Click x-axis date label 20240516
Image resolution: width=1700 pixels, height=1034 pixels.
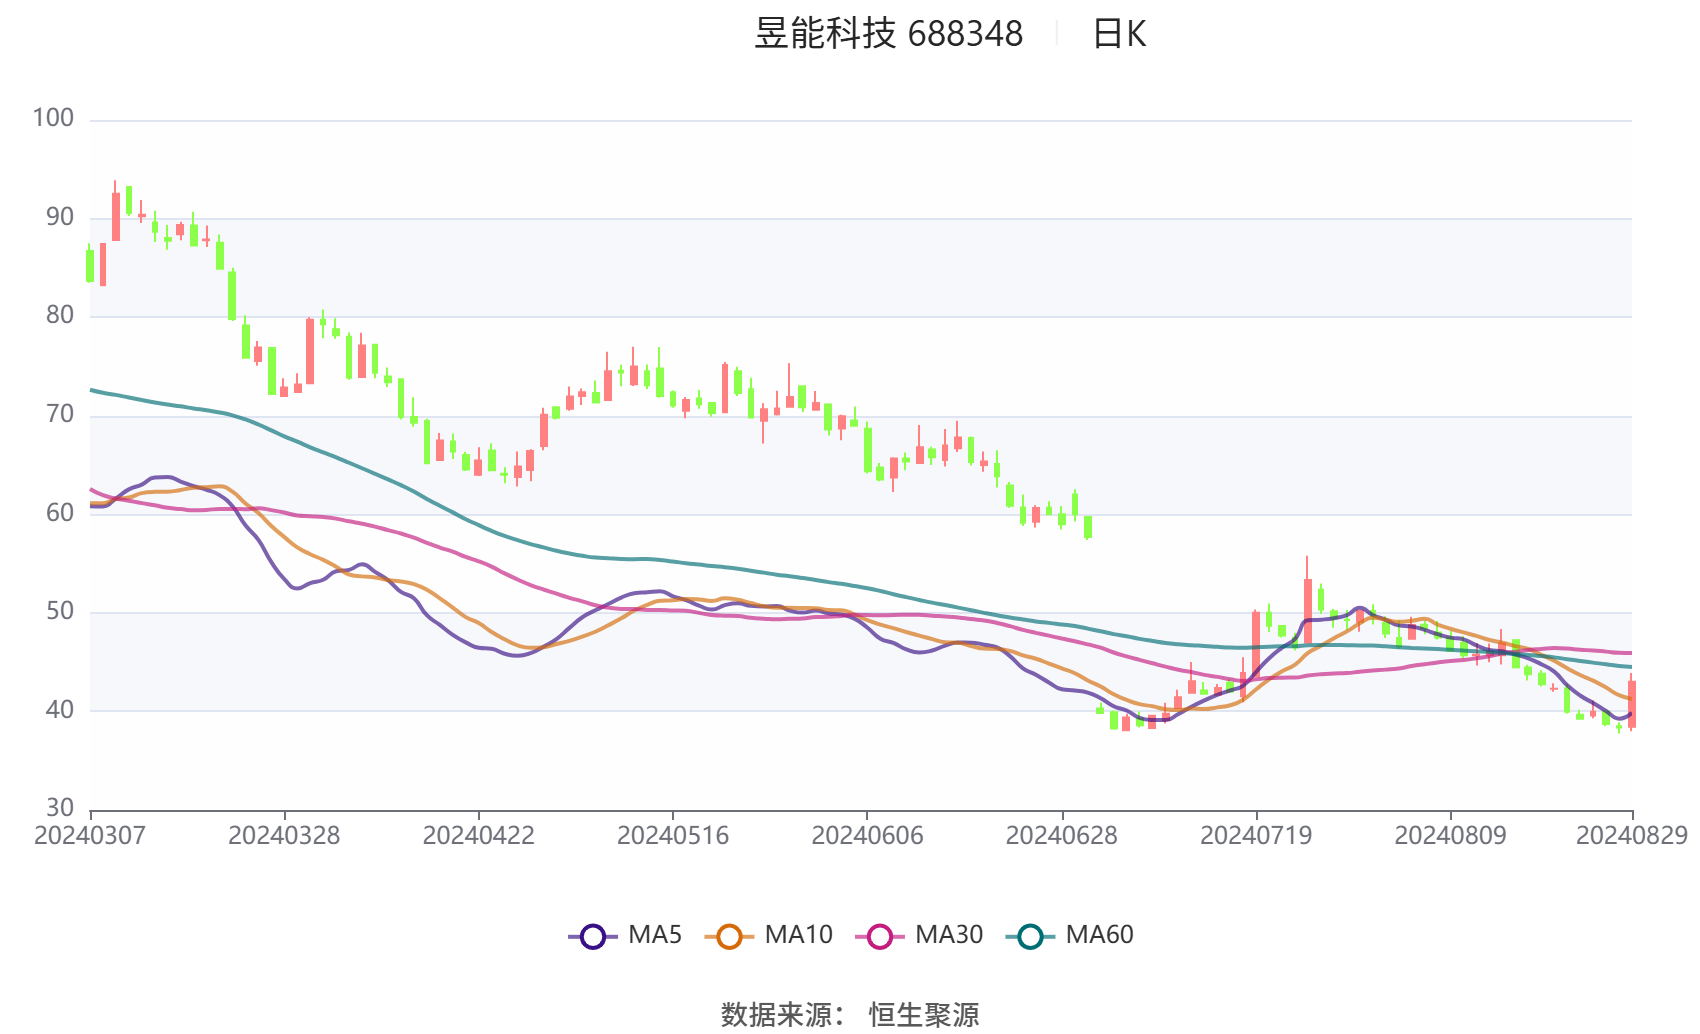click(x=673, y=836)
